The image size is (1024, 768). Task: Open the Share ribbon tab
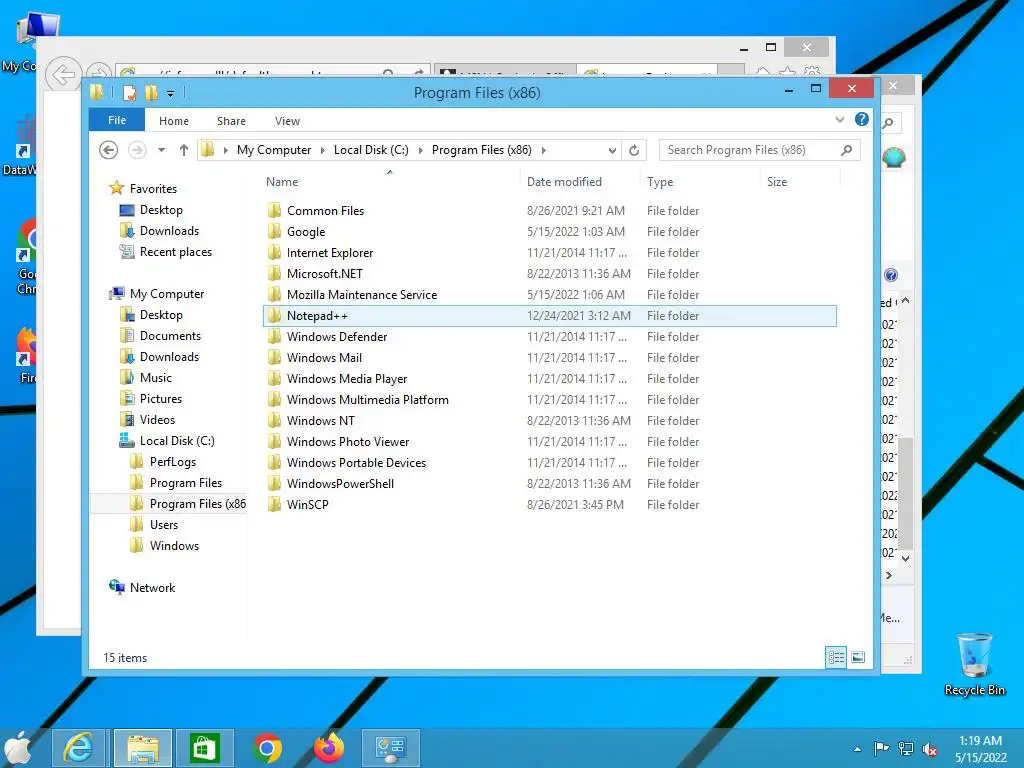(231, 121)
